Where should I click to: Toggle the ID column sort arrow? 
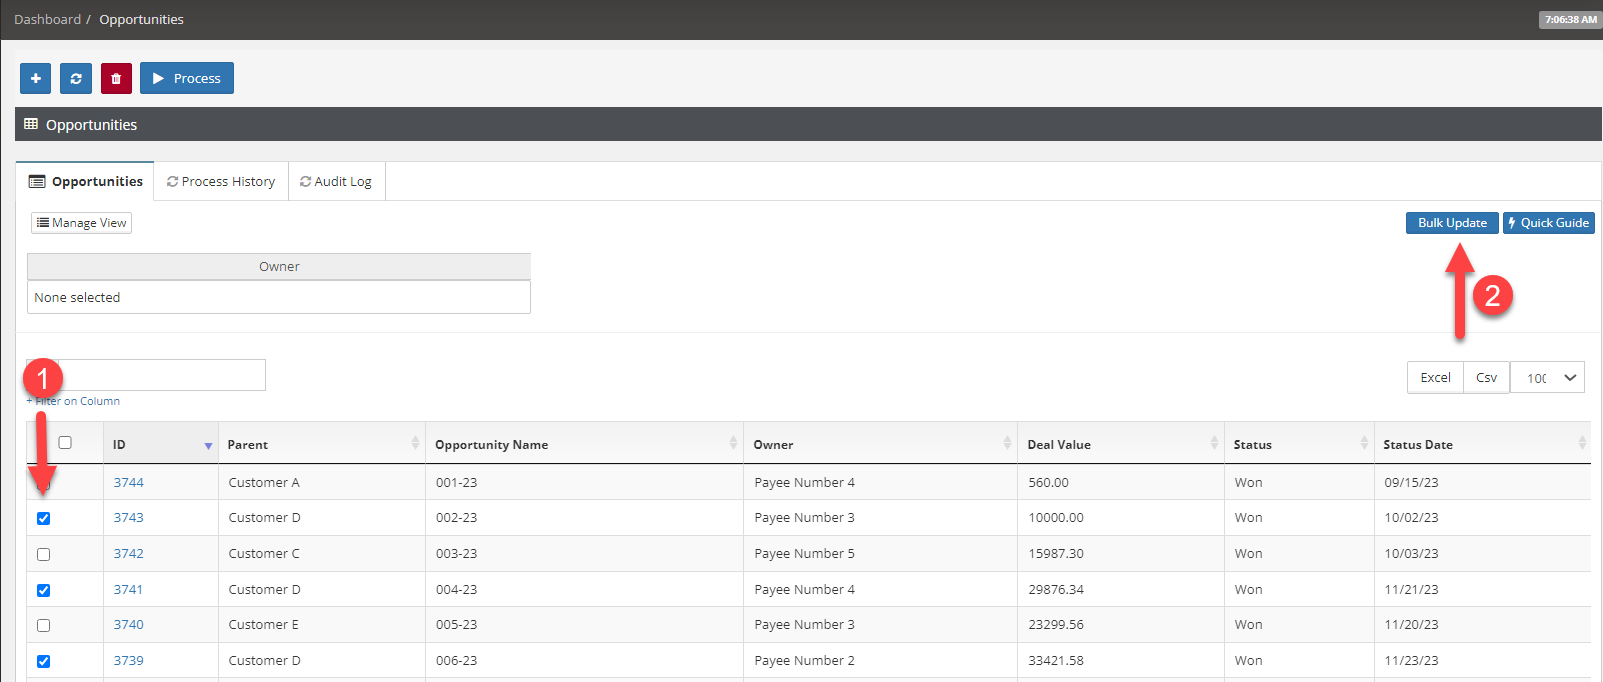tap(208, 445)
